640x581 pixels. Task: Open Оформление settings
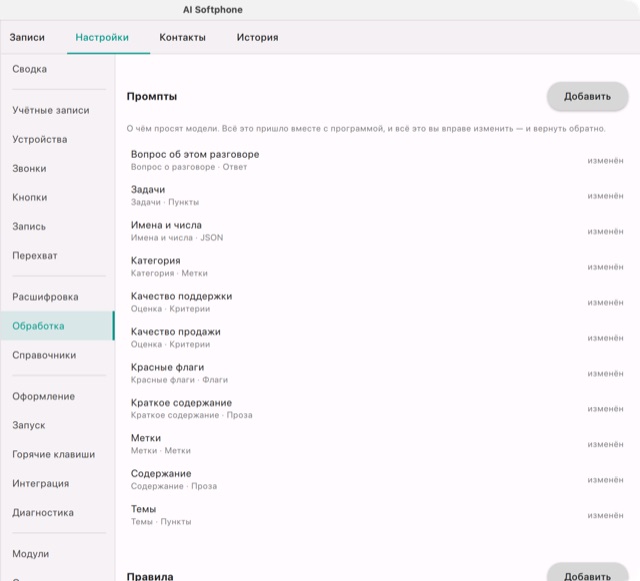[x=58, y=396]
